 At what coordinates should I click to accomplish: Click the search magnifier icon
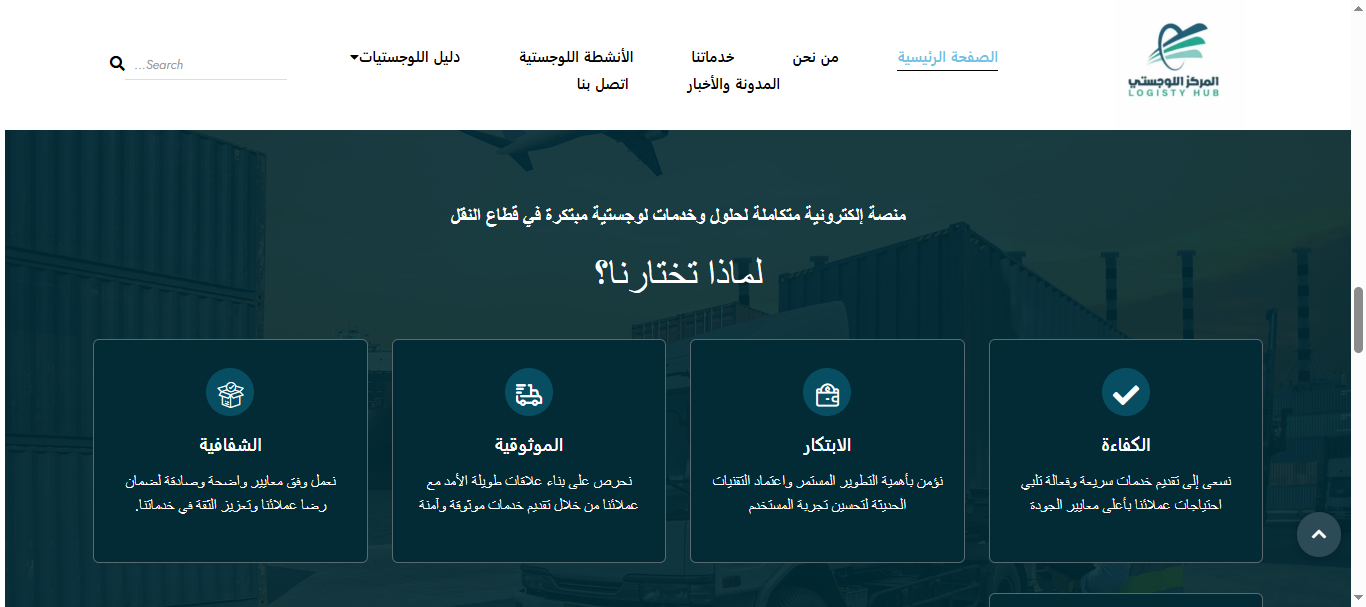(117, 64)
